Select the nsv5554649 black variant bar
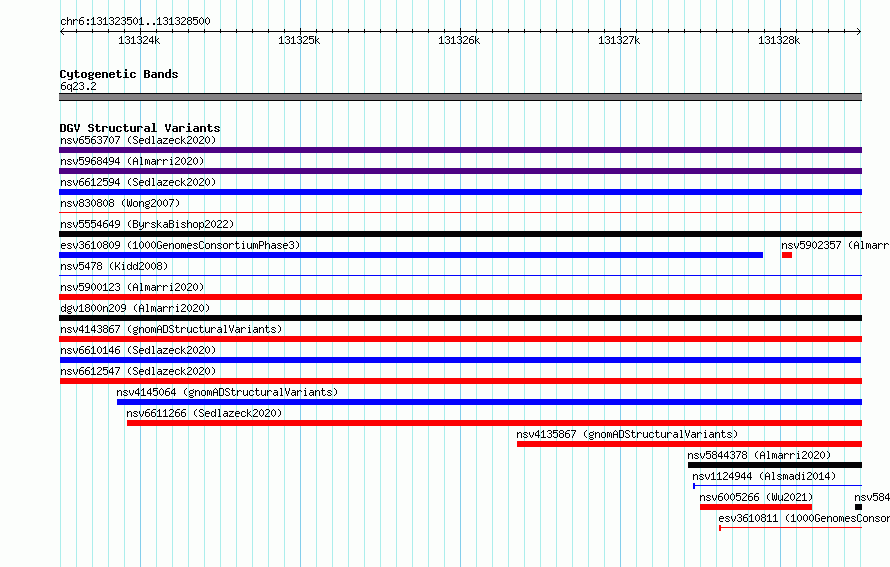The height and width of the screenshot is (567, 890). [460, 234]
